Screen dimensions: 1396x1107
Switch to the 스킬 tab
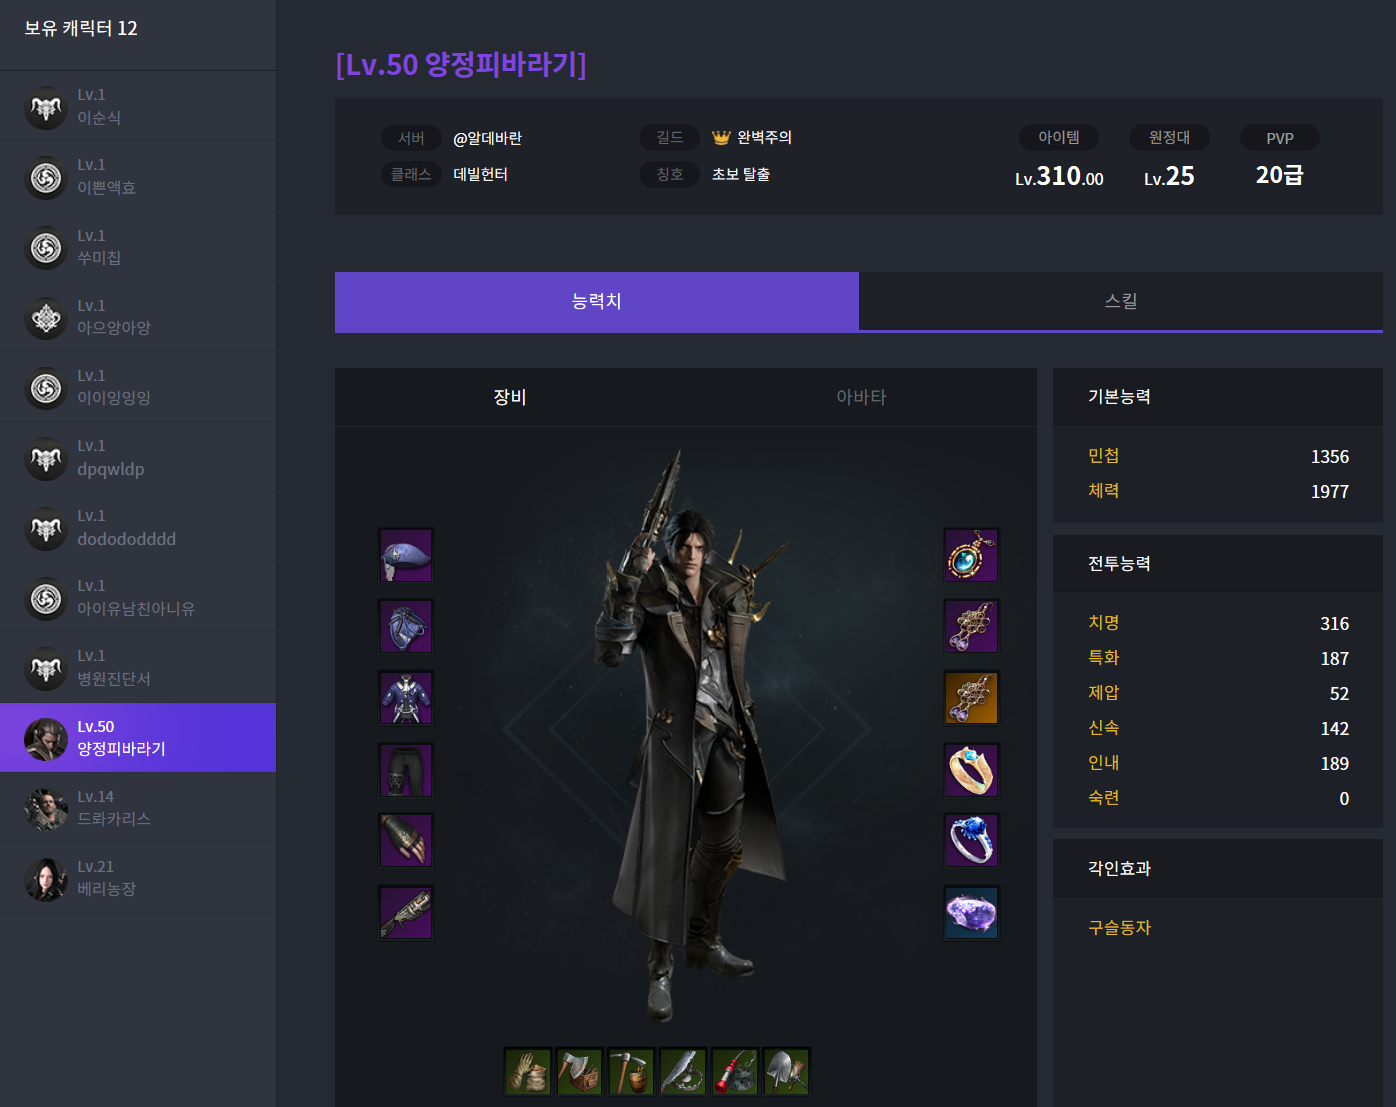click(1121, 301)
